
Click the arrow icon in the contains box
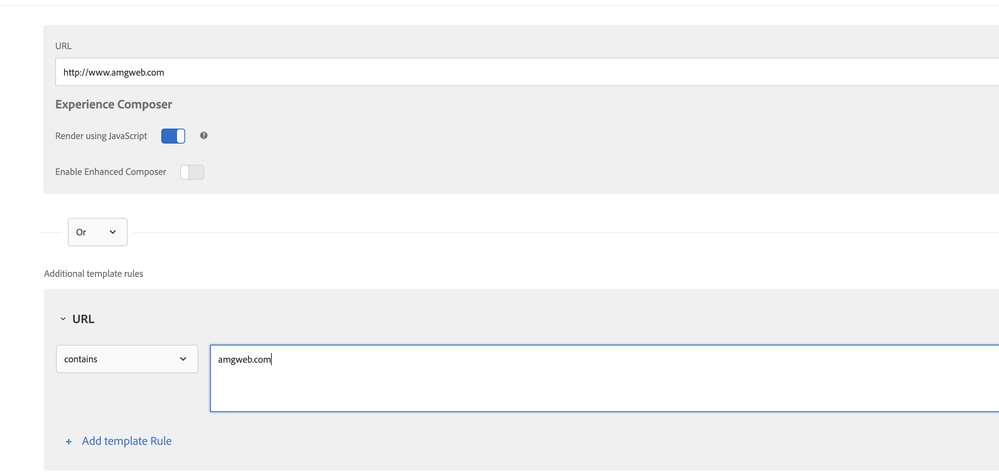coord(183,359)
